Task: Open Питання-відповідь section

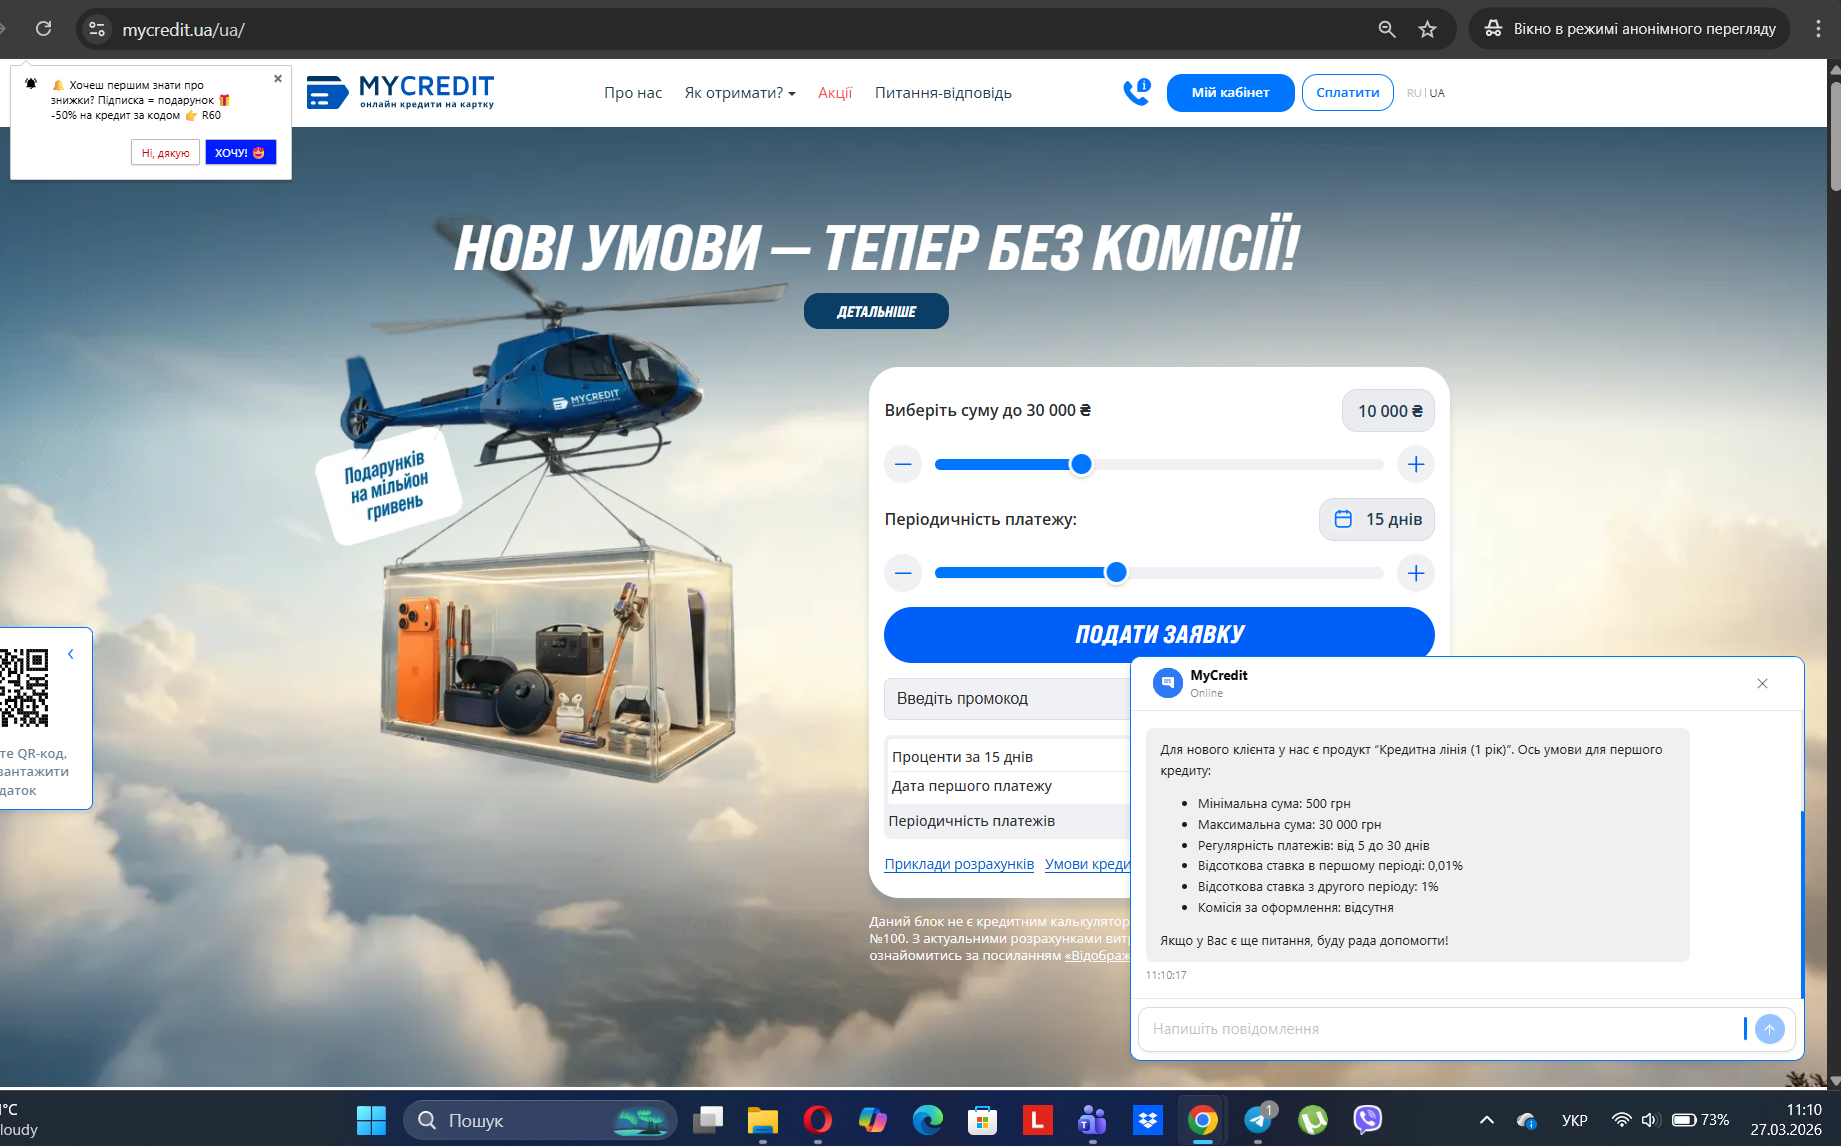Action: 943,93
